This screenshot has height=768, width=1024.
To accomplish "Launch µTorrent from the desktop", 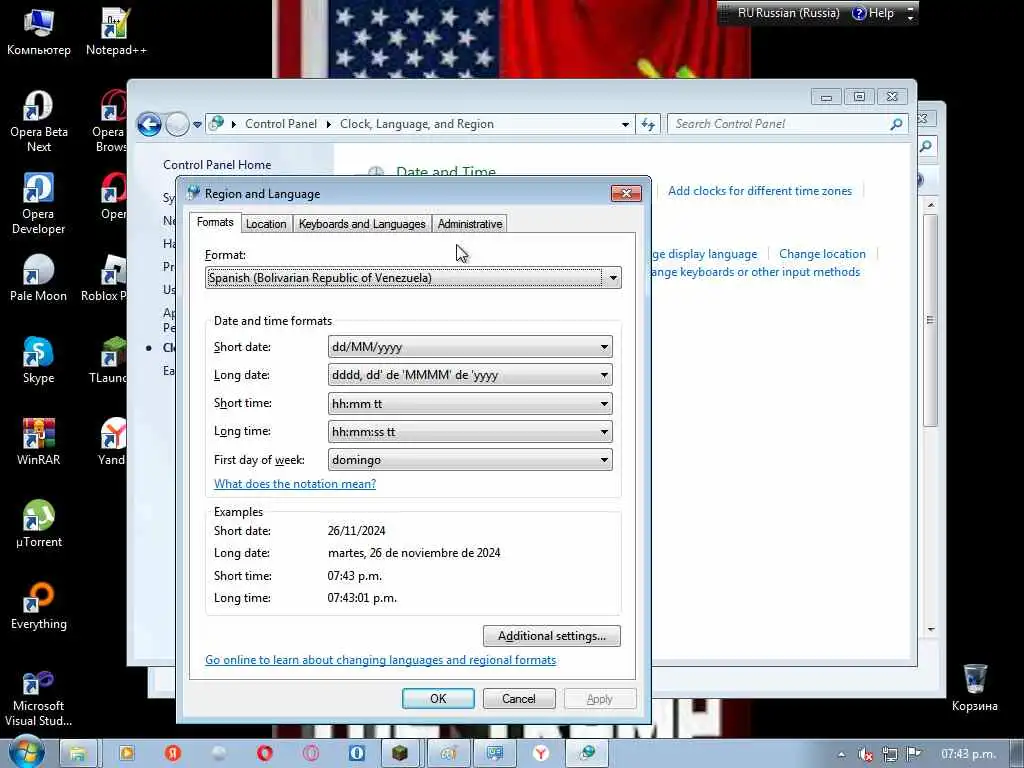I will click(39, 524).
